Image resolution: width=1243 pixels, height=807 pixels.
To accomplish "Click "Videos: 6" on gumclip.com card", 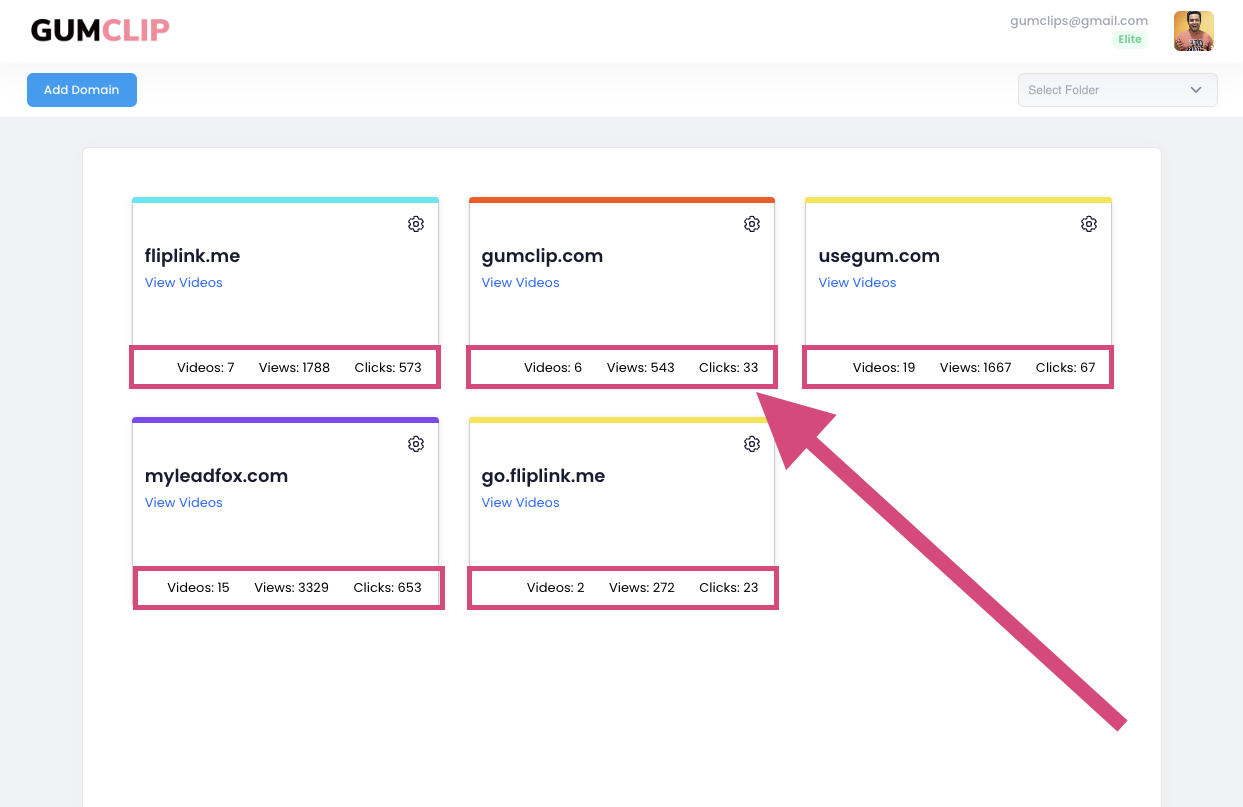I will pyautogui.click(x=553, y=368).
